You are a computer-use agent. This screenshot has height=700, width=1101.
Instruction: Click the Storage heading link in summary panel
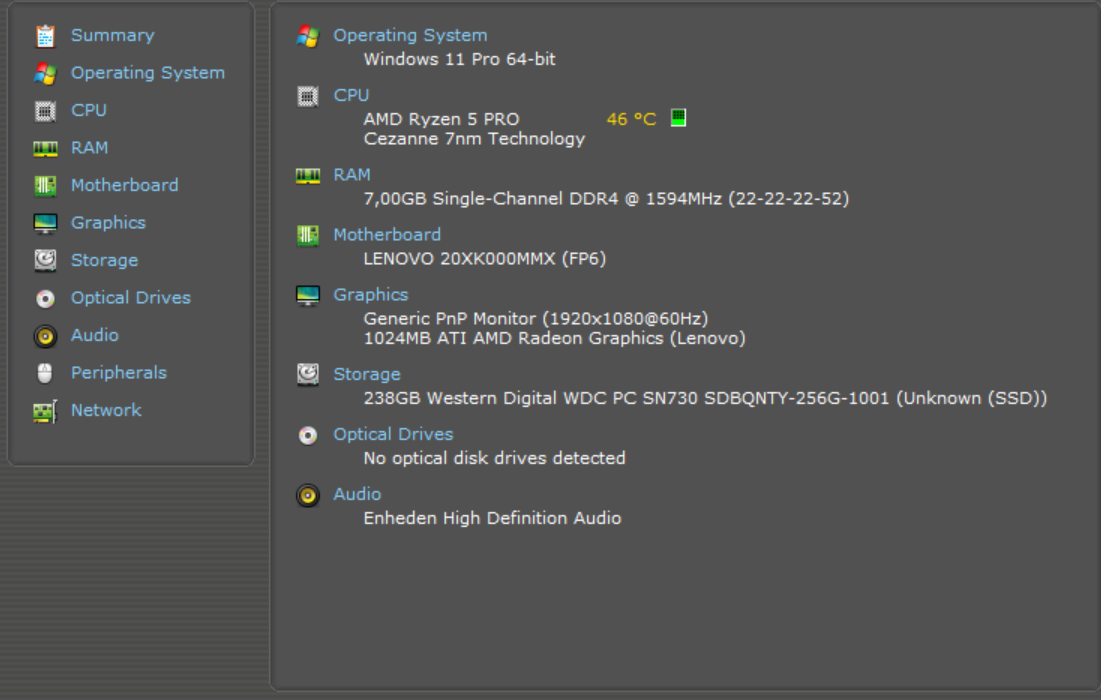coord(367,374)
